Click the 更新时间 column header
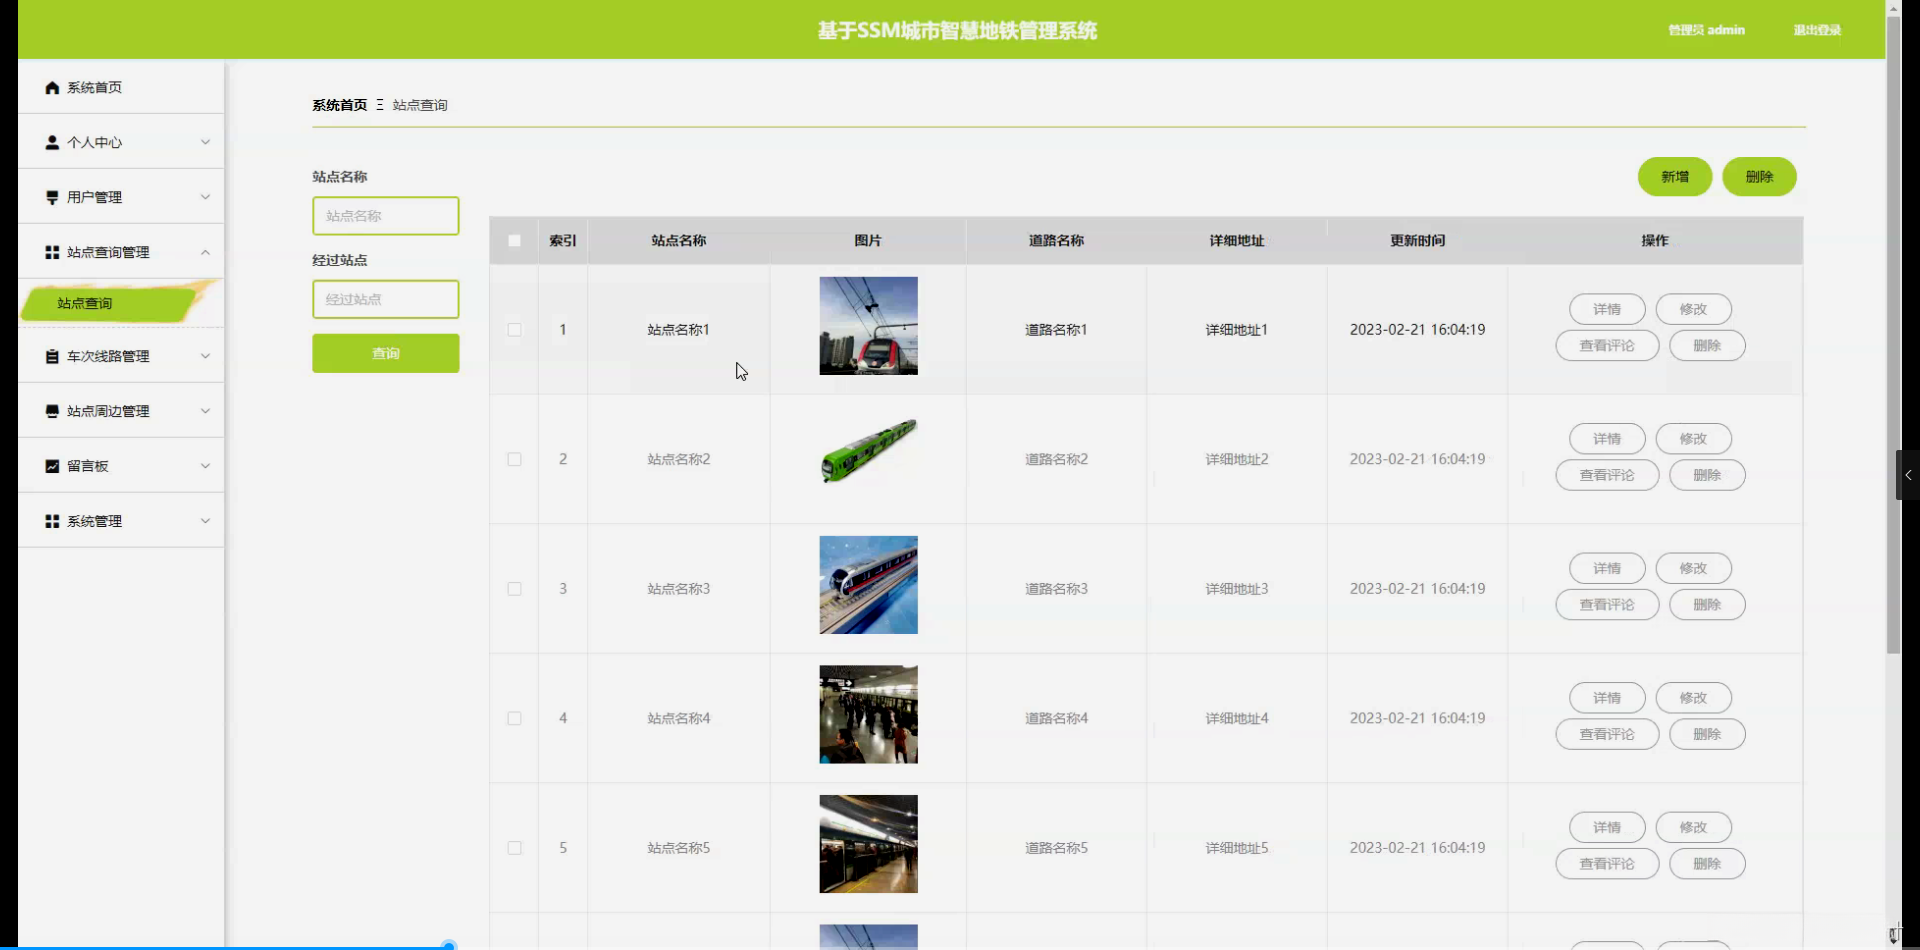This screenshot has width=1920, height=950. point(1417,241)
